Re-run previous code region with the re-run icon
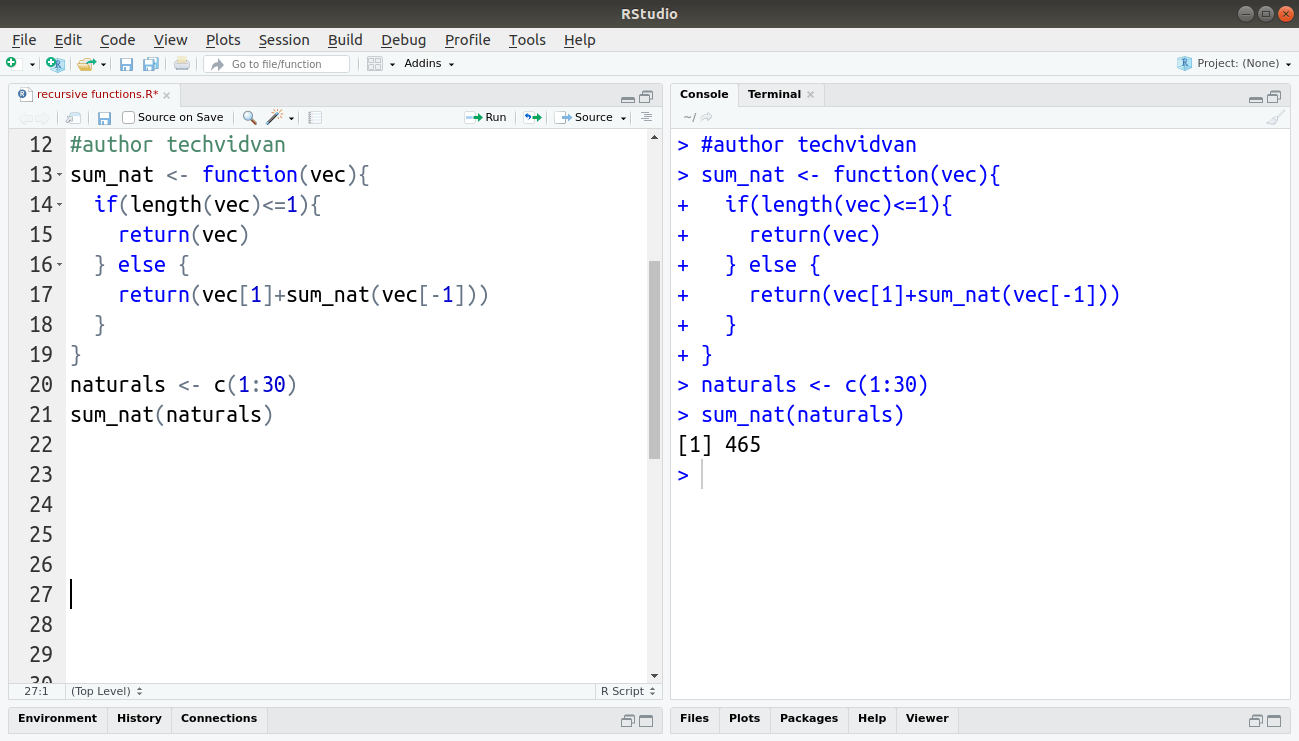The width and height of the screenshot is (1299, 741). click(x=532, y=117)
